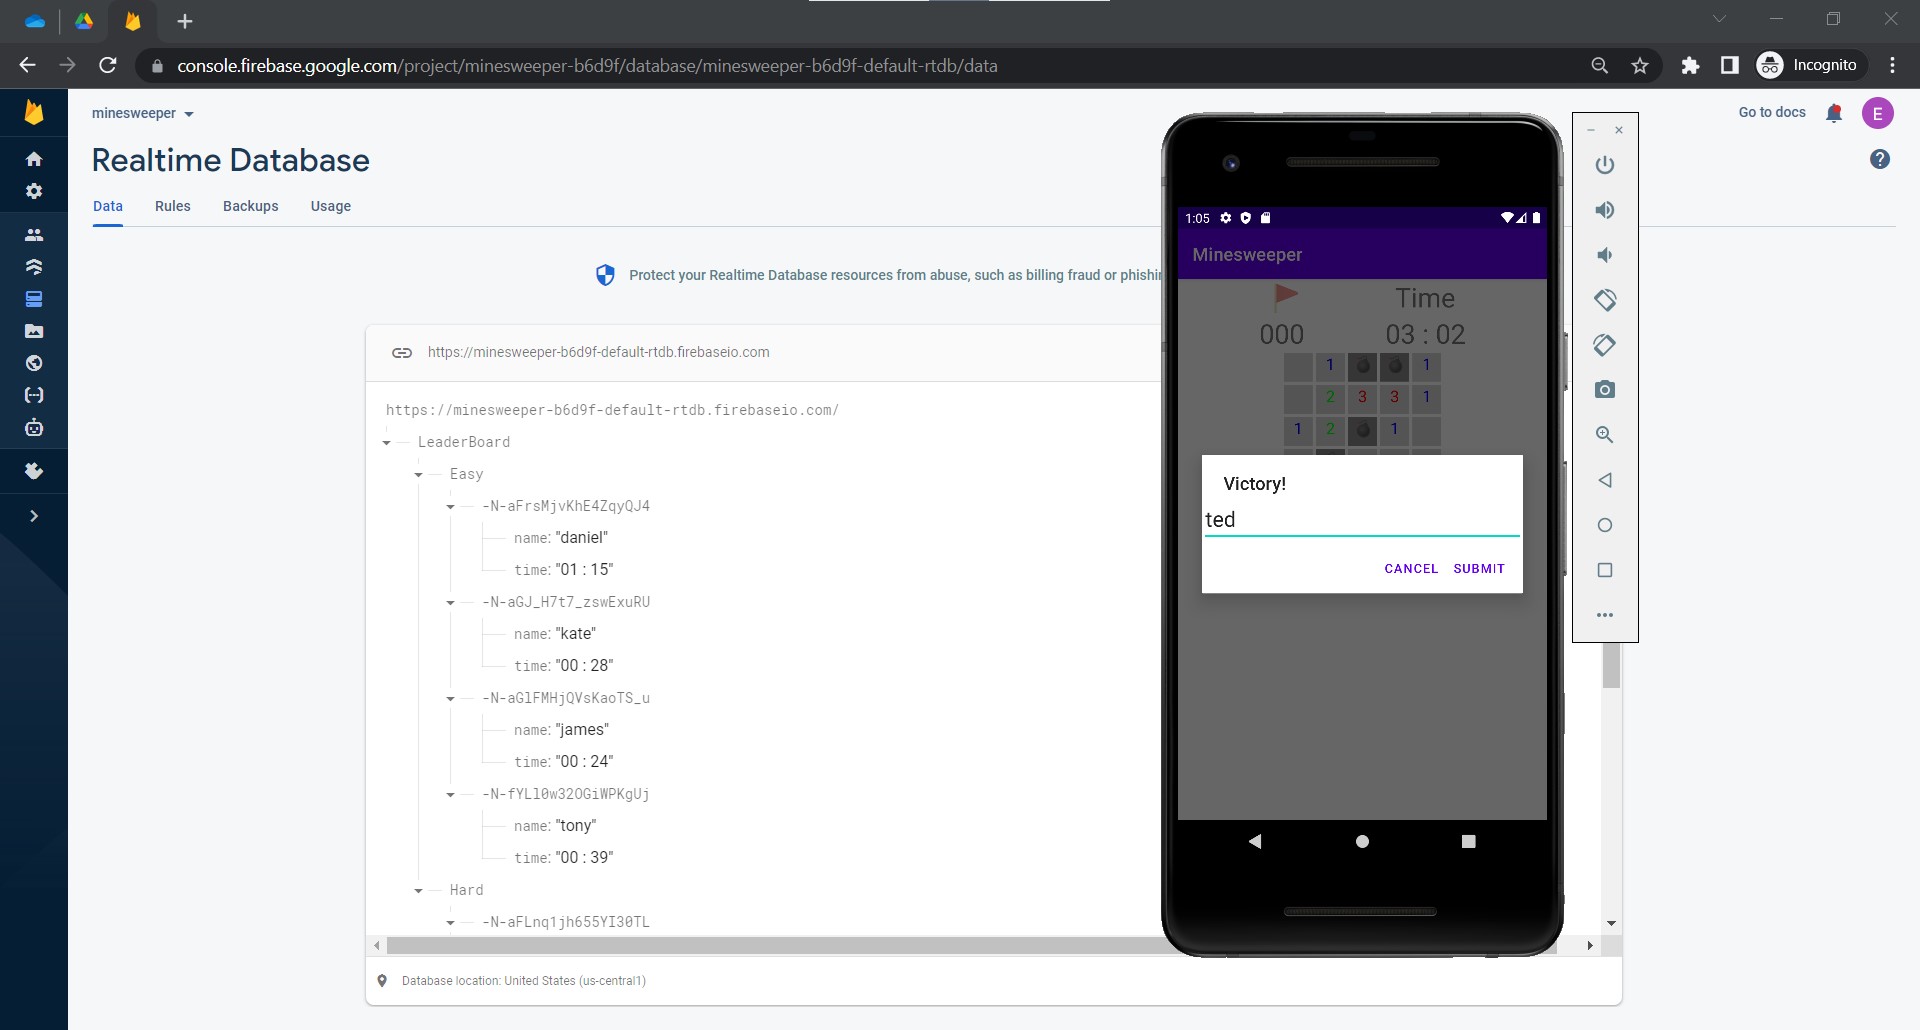1920x1030 pixels.
Task: Open Storage icon in sidebar
Action: (x=34, y=331)
